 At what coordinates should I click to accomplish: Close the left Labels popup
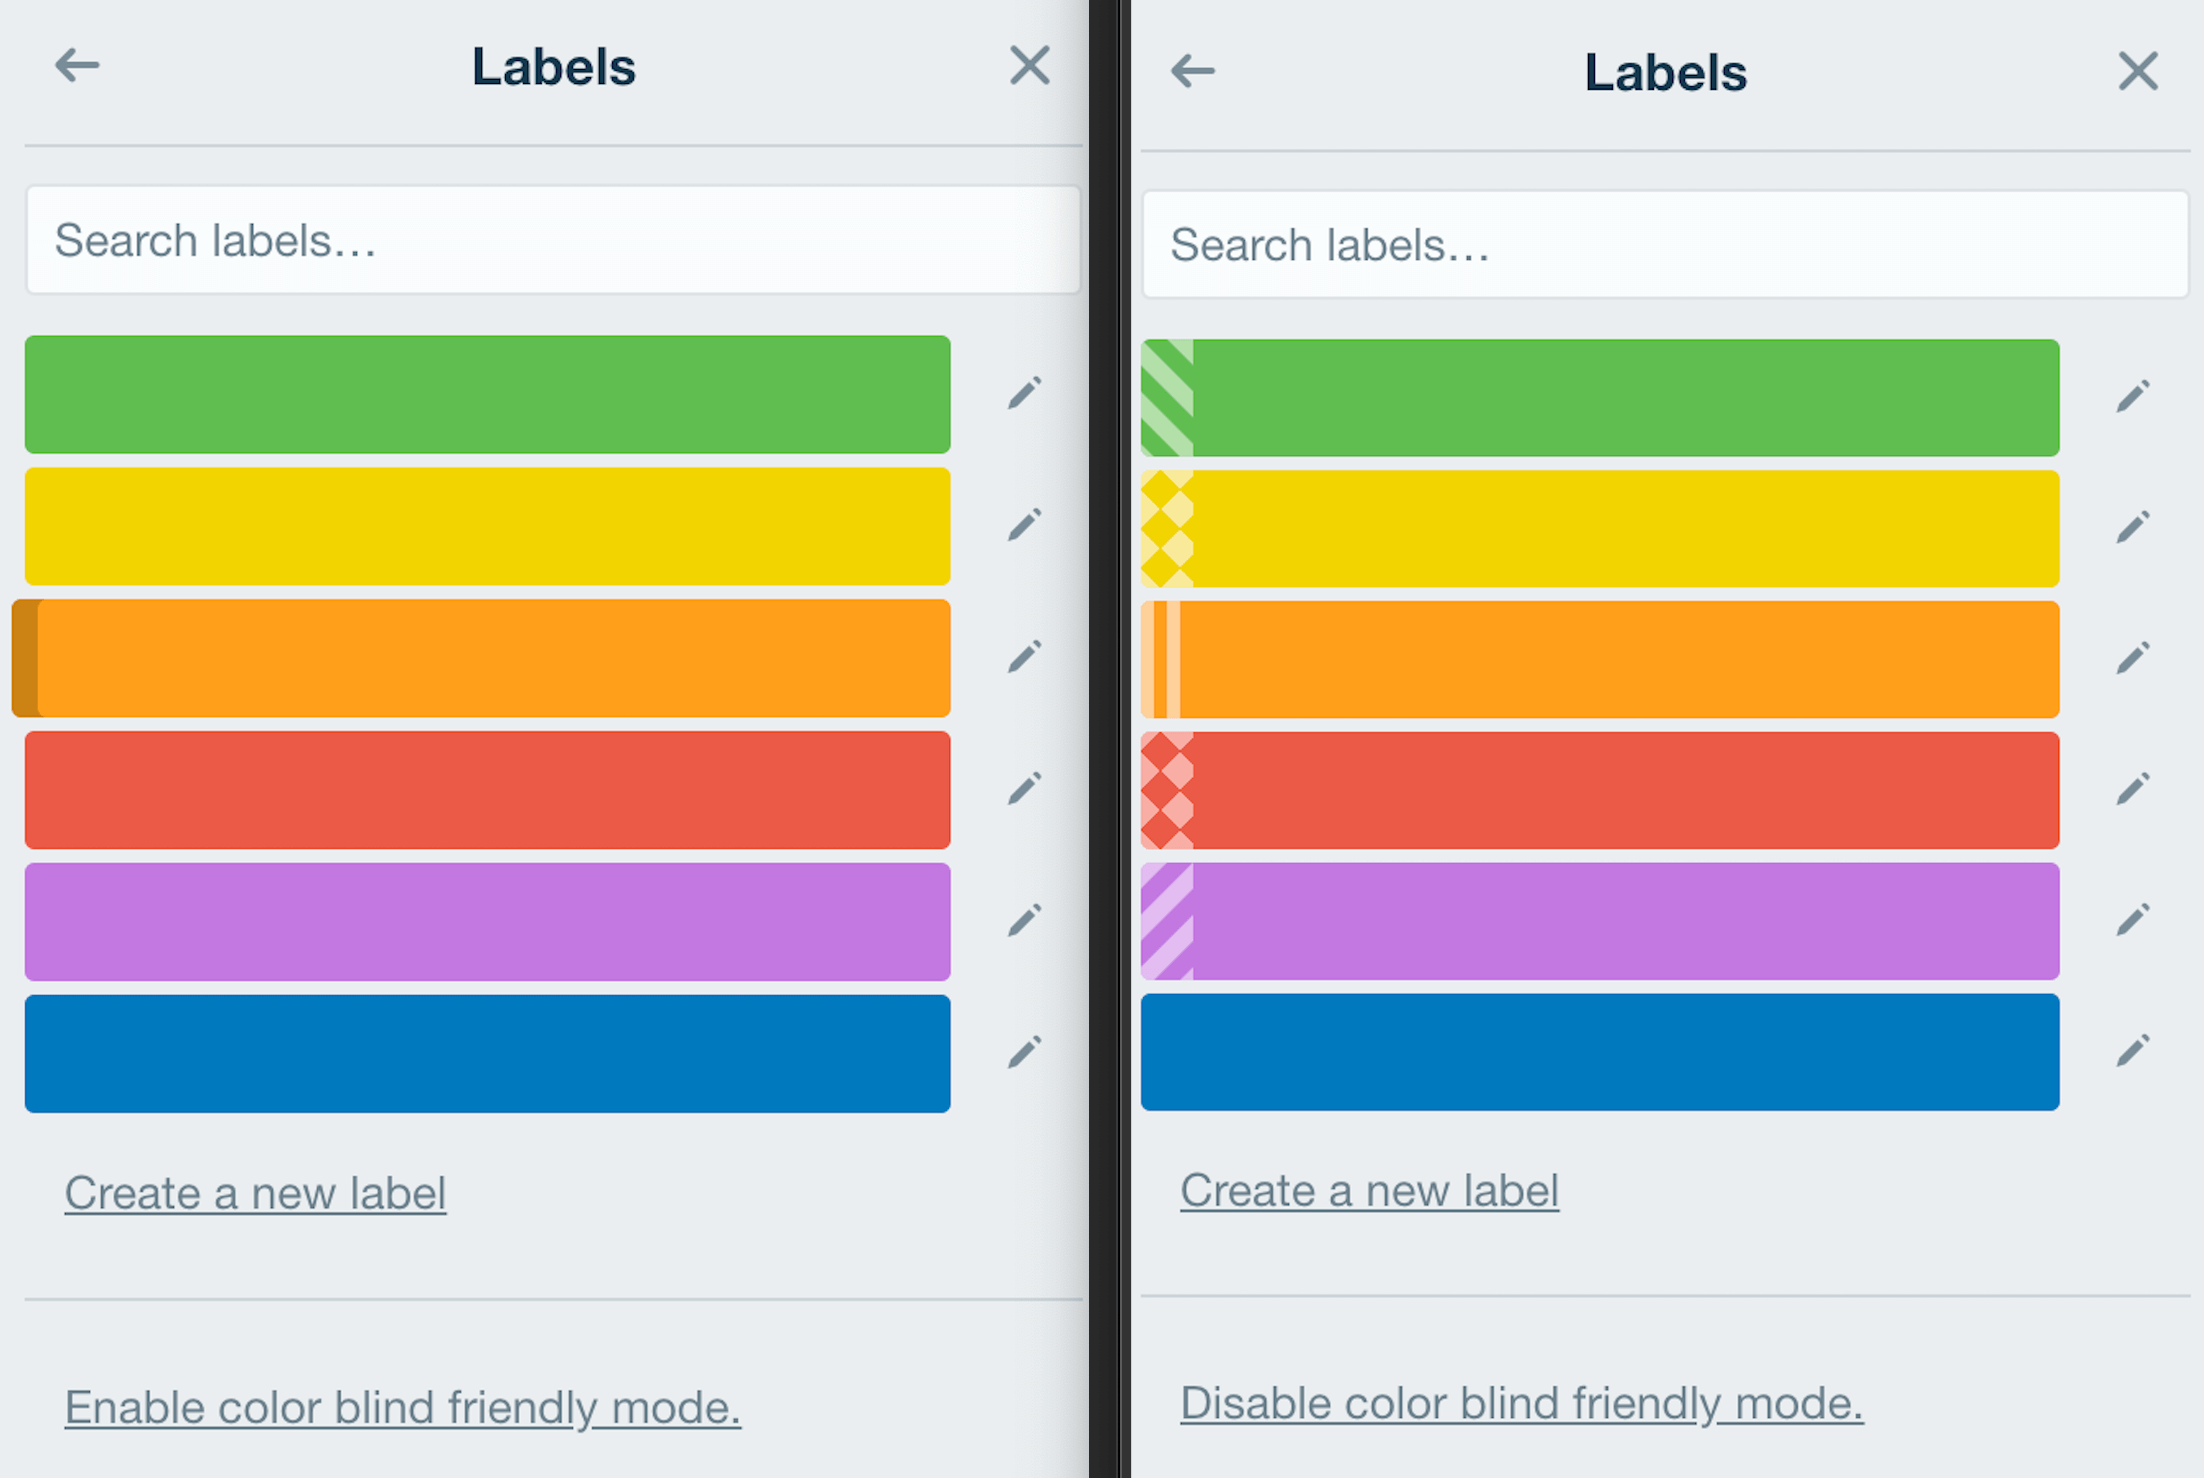[1029, 66]
